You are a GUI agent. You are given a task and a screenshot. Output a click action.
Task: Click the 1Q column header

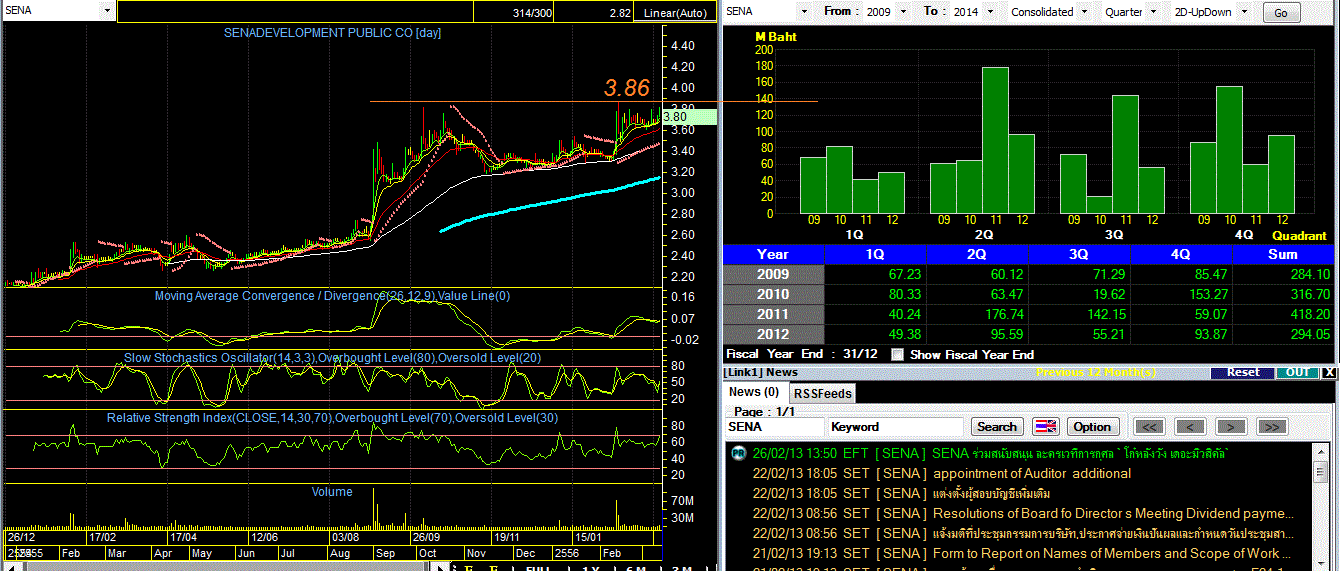875,254
